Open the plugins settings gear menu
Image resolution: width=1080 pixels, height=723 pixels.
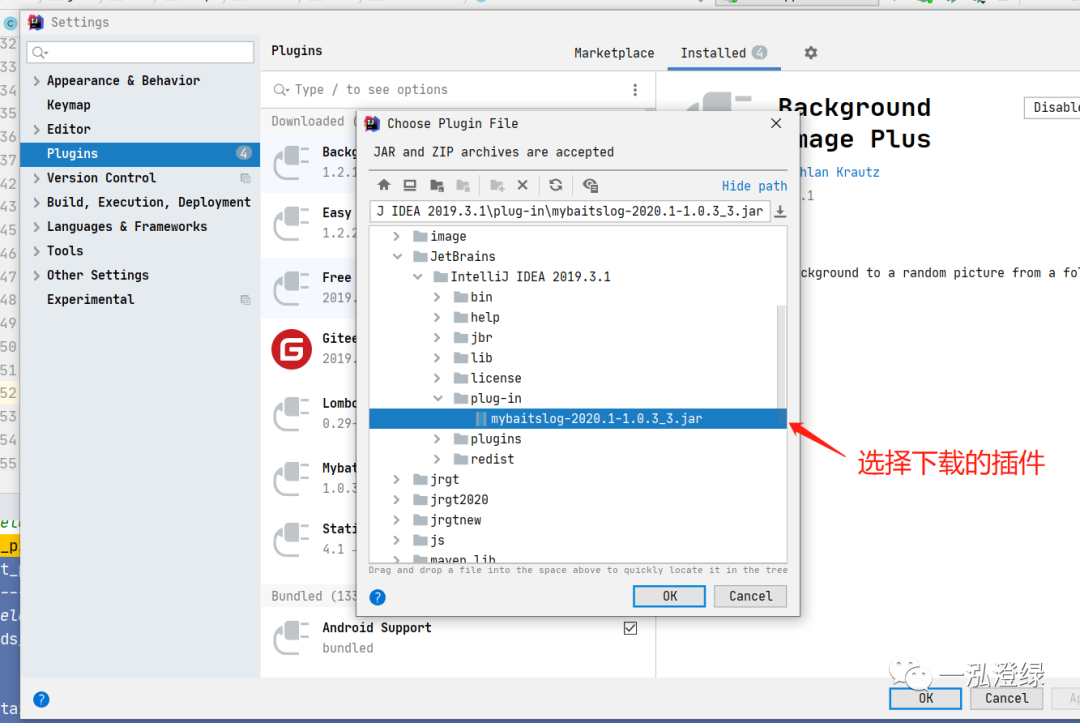pos(810,53)
